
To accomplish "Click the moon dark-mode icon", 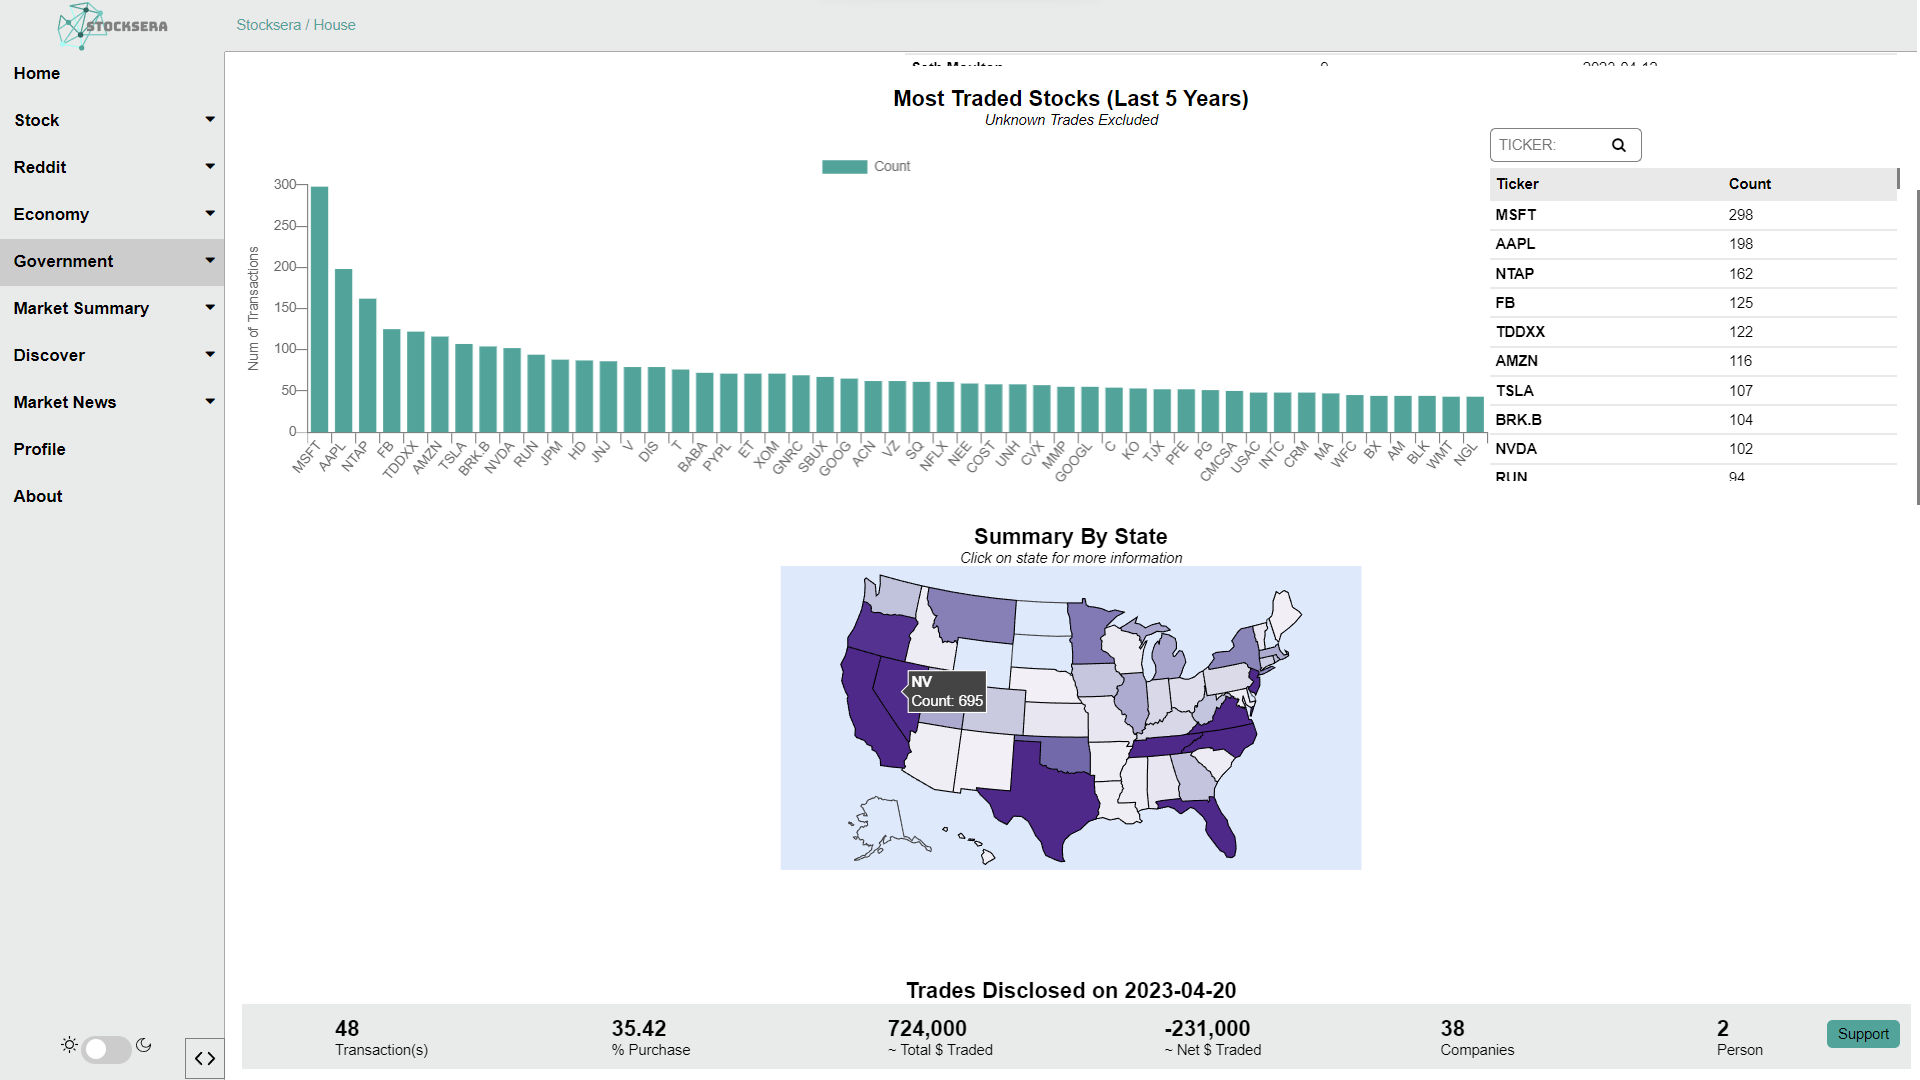I will coord(144,1045).
